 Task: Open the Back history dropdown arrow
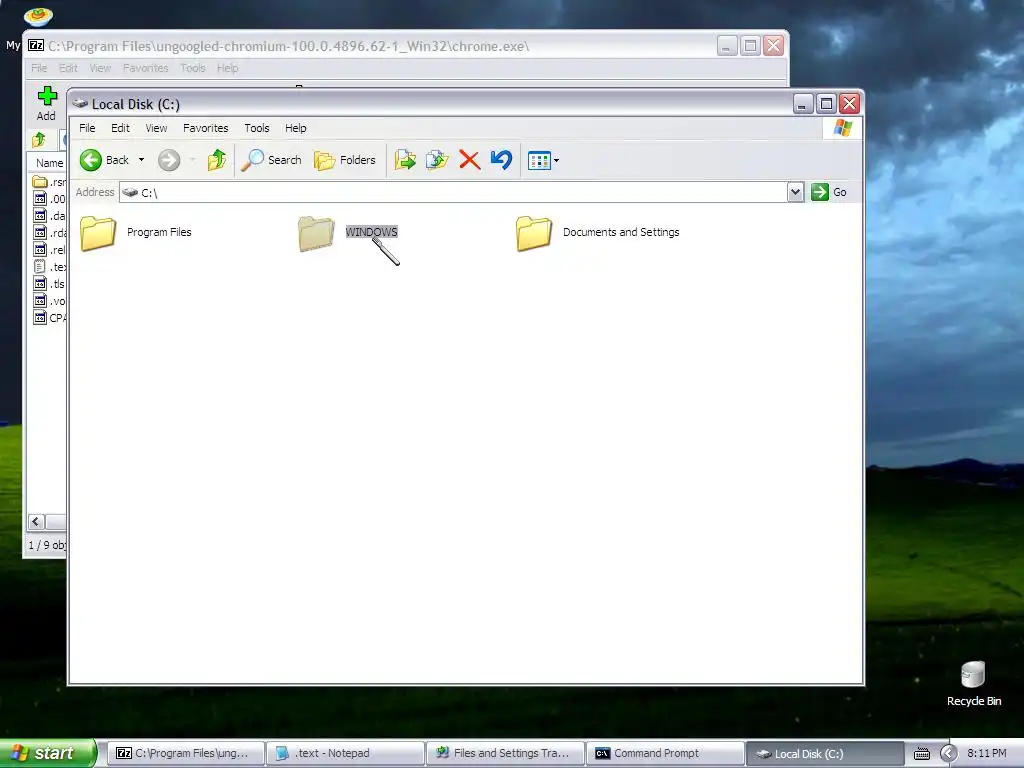click(141, 160)
